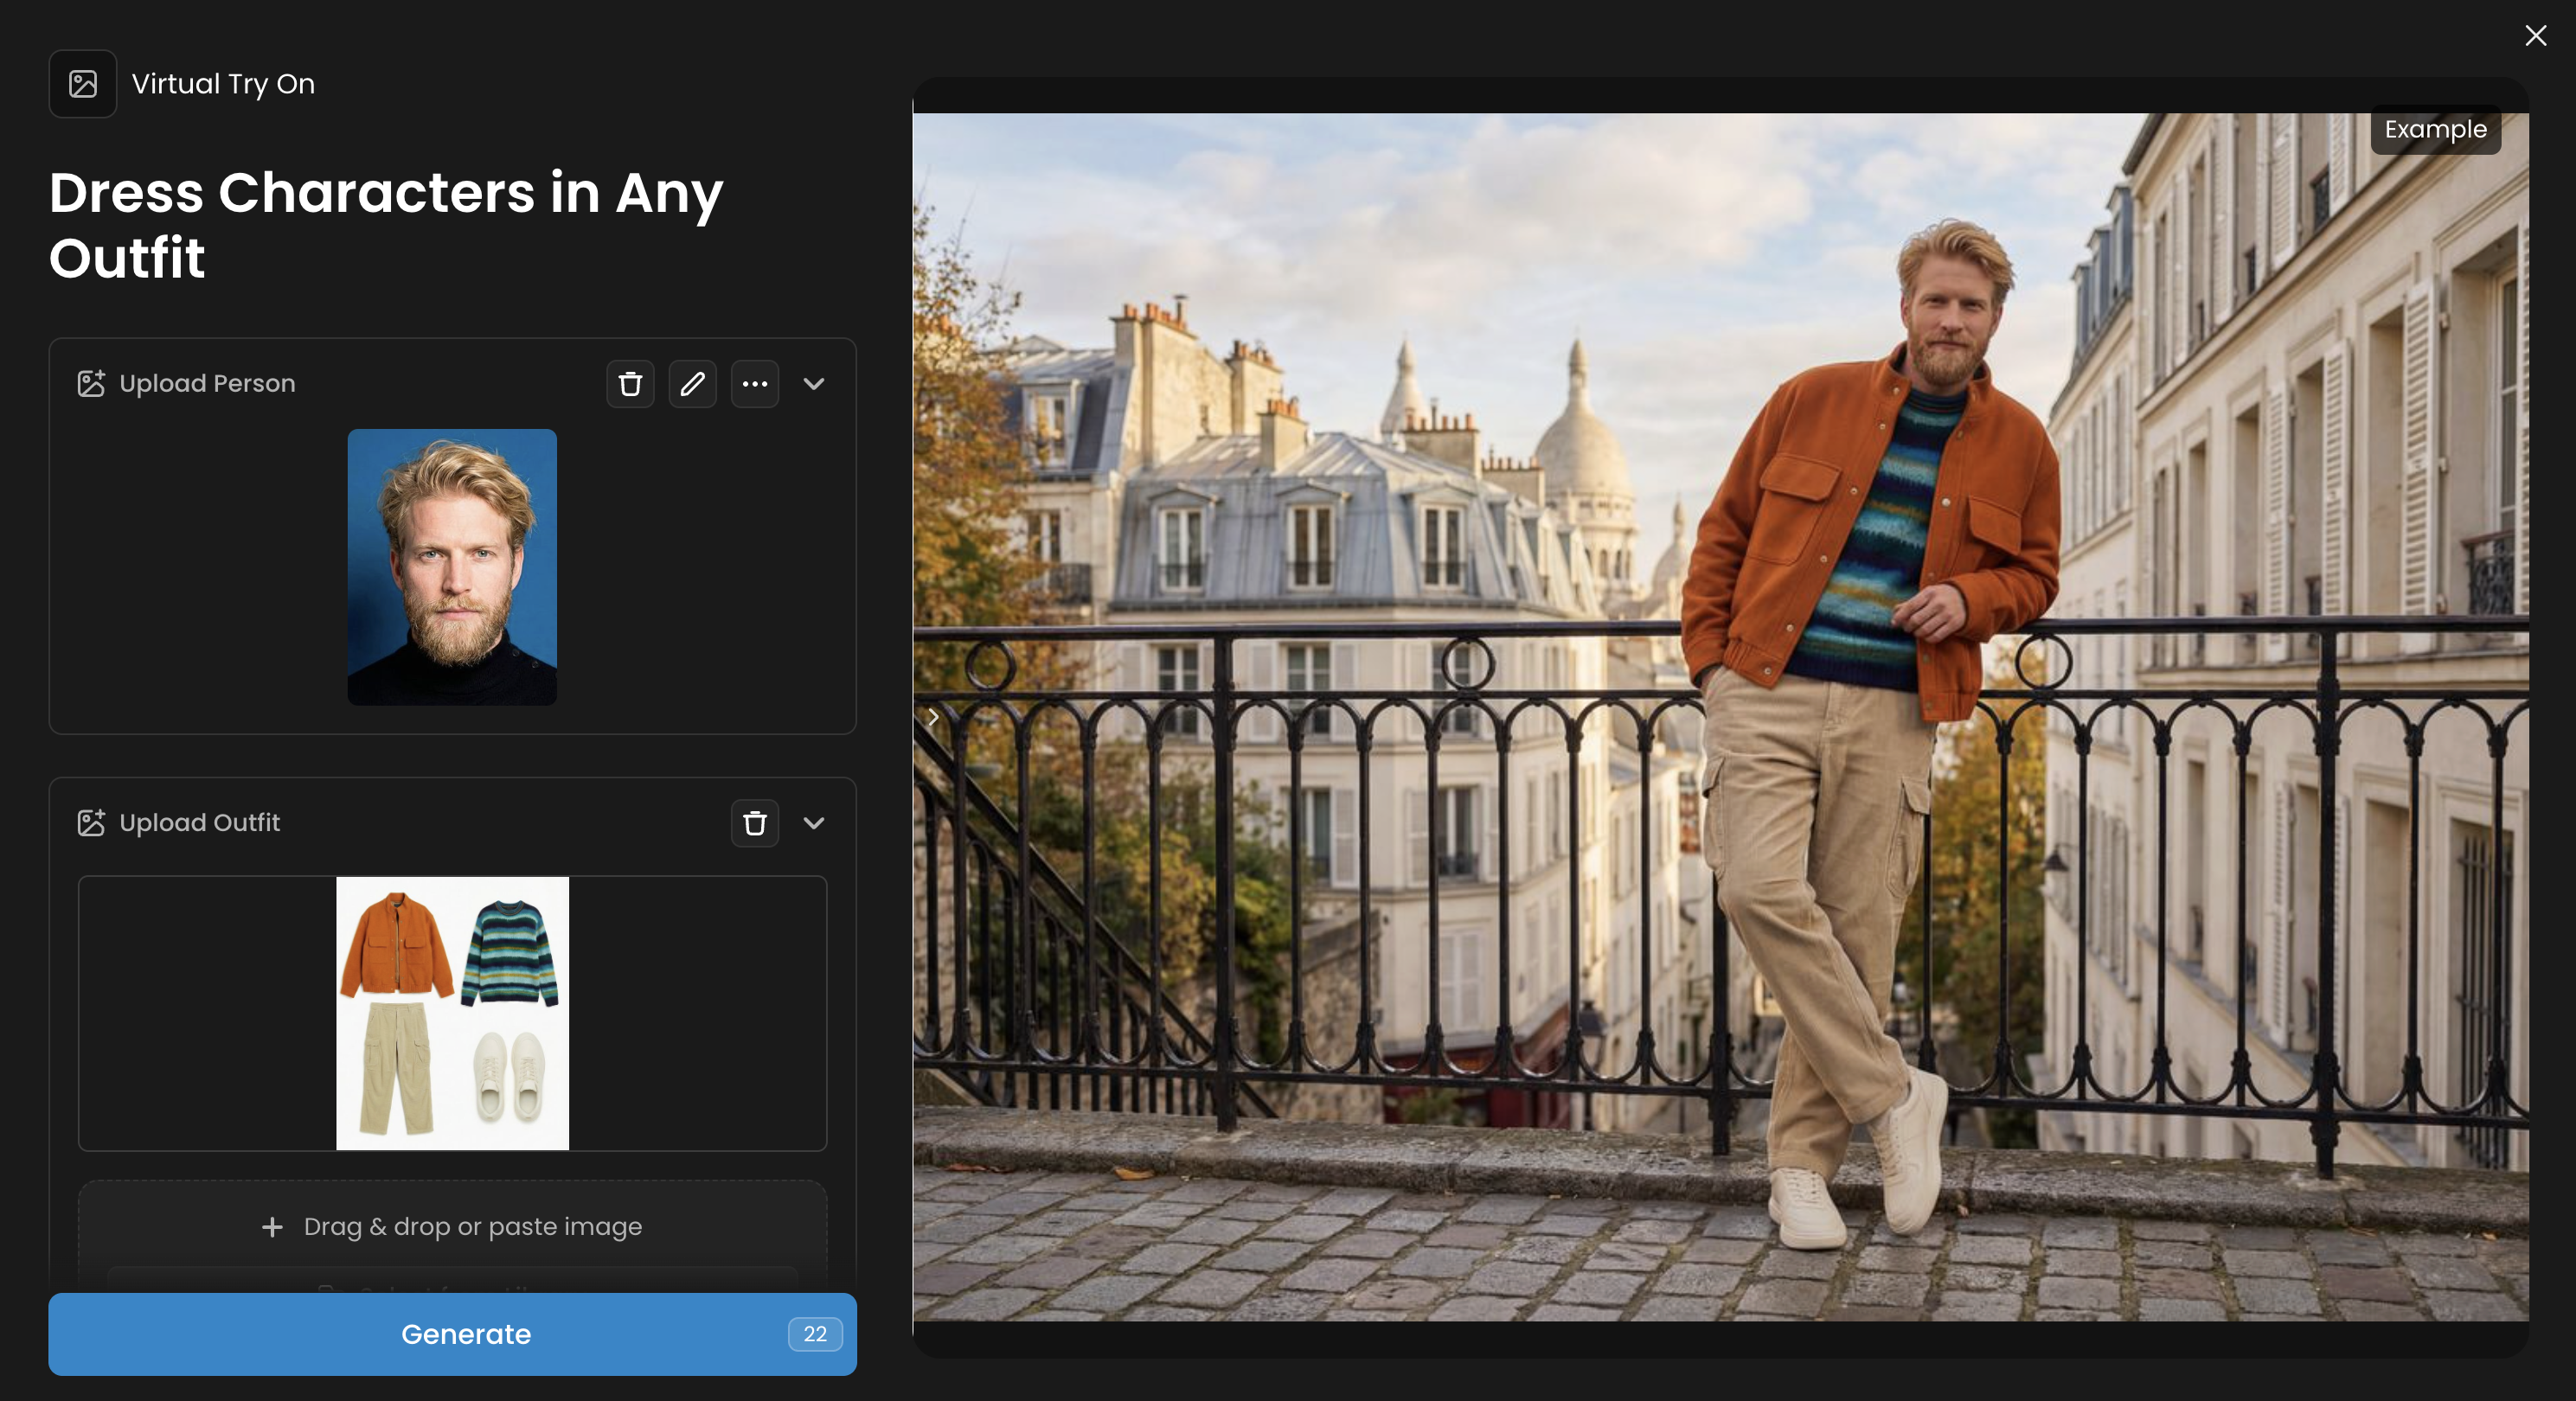
Task: Open more options for Upload Person
Action: tap(754, 384)
